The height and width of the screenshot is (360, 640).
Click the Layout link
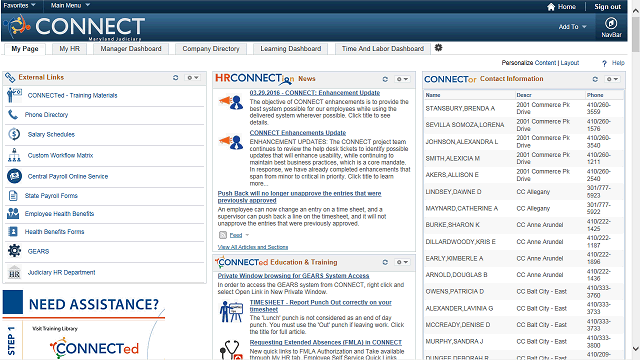point(570,63)
